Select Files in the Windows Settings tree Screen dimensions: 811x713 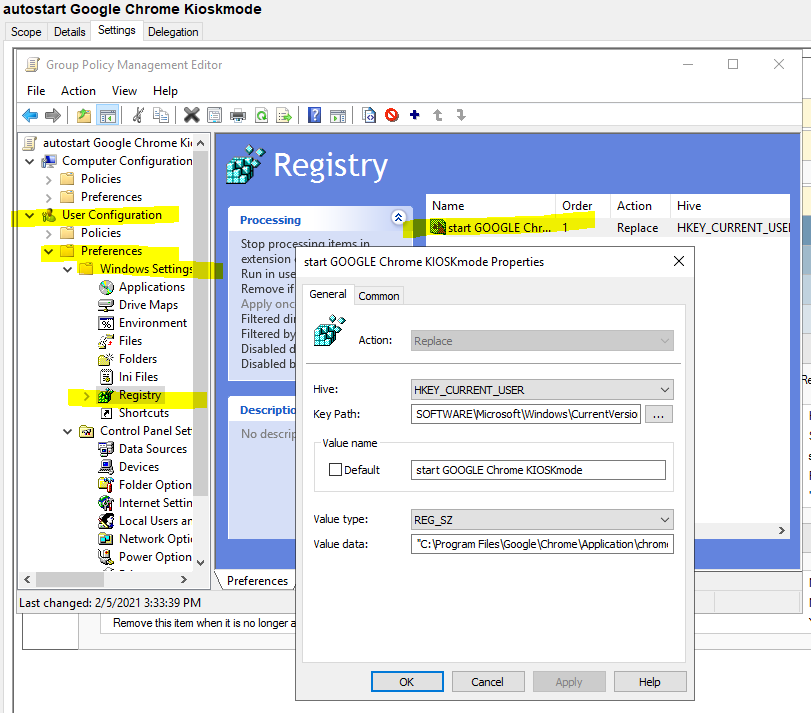pos(130,341)
